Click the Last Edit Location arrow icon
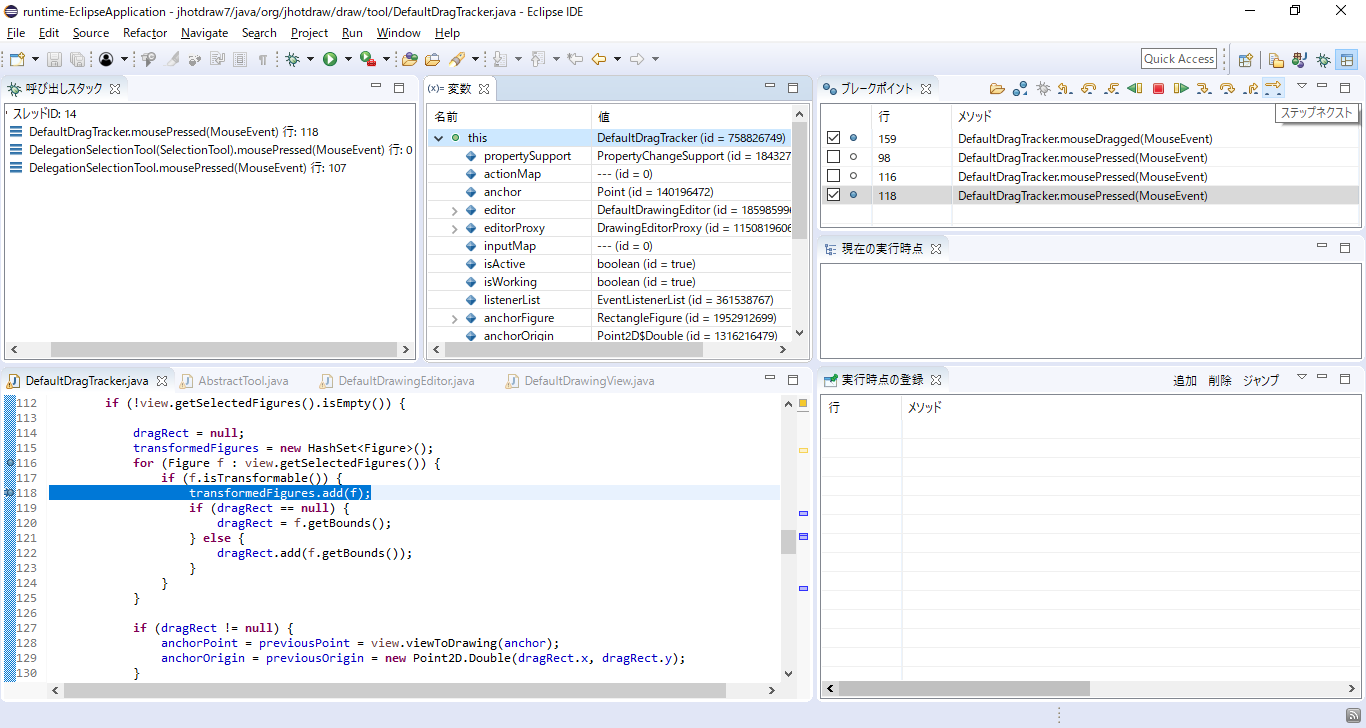The width and height of the screenshot is (1366, 728). point(575,59)
